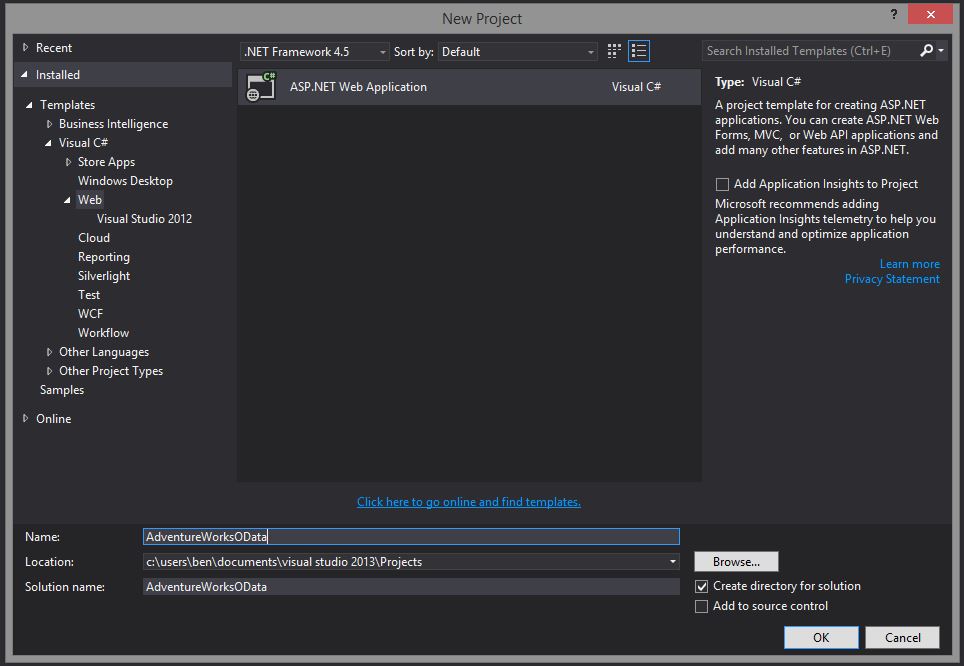Expand Other Project Types node arrow
964x666 pixels.
[x=49, y=371]
